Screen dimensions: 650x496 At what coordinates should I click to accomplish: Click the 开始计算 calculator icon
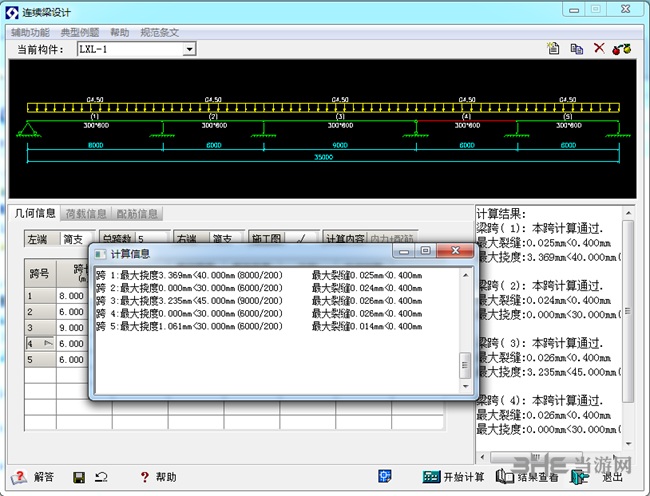431,477
